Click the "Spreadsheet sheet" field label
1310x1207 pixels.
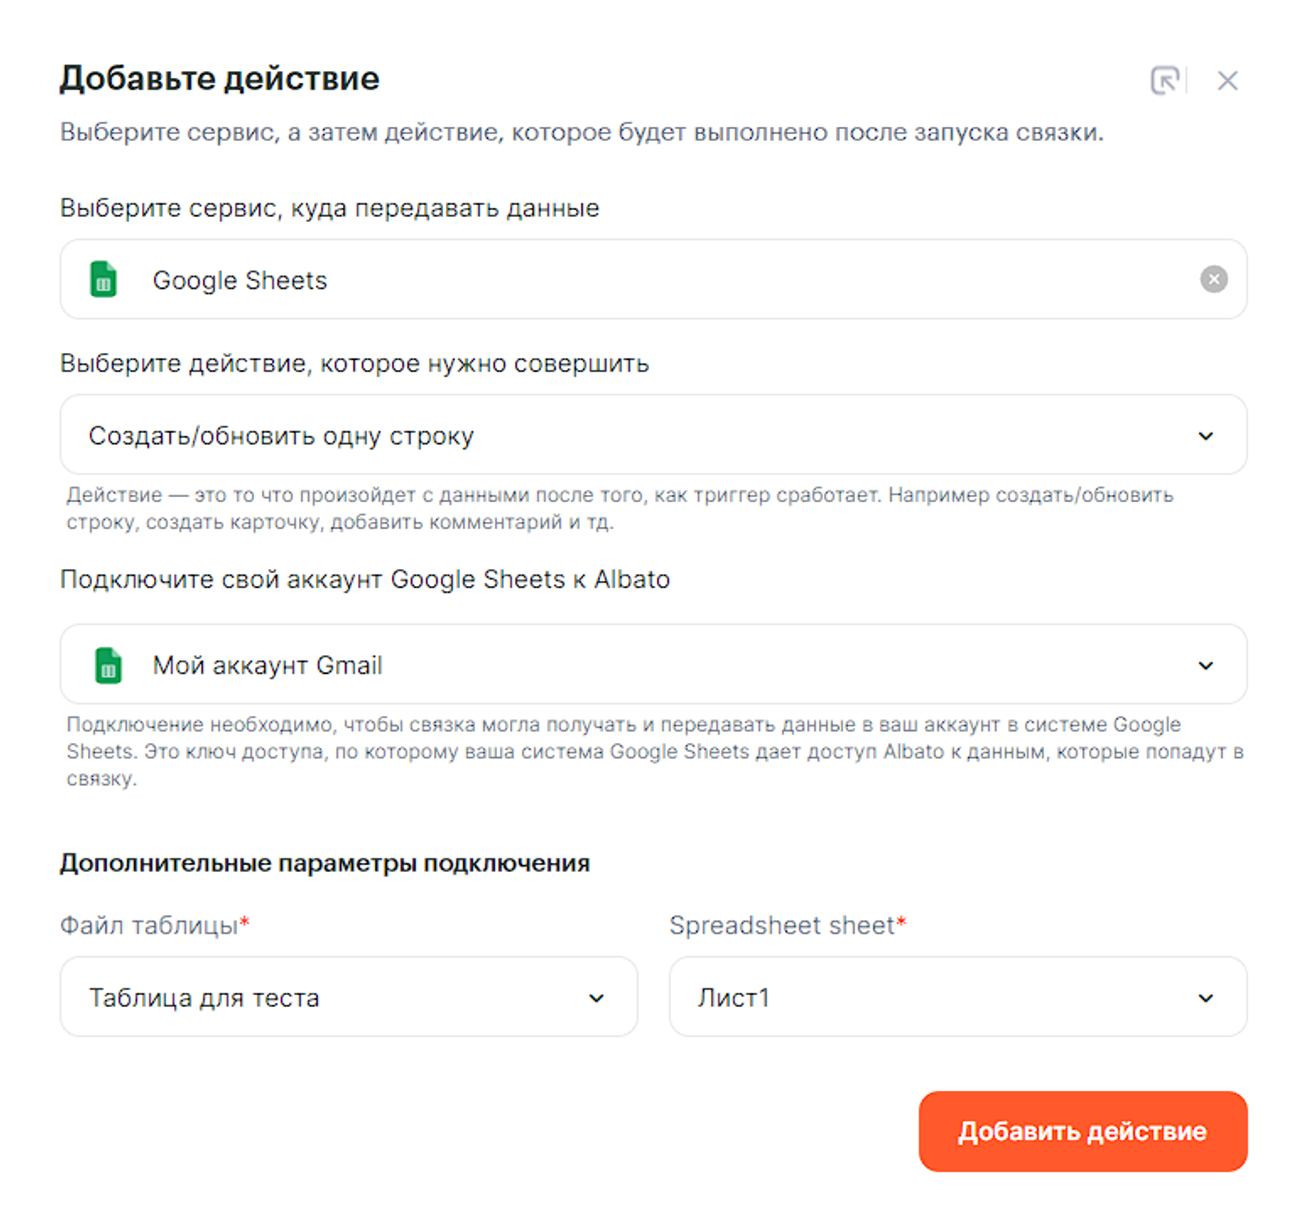tap(781, 926)
